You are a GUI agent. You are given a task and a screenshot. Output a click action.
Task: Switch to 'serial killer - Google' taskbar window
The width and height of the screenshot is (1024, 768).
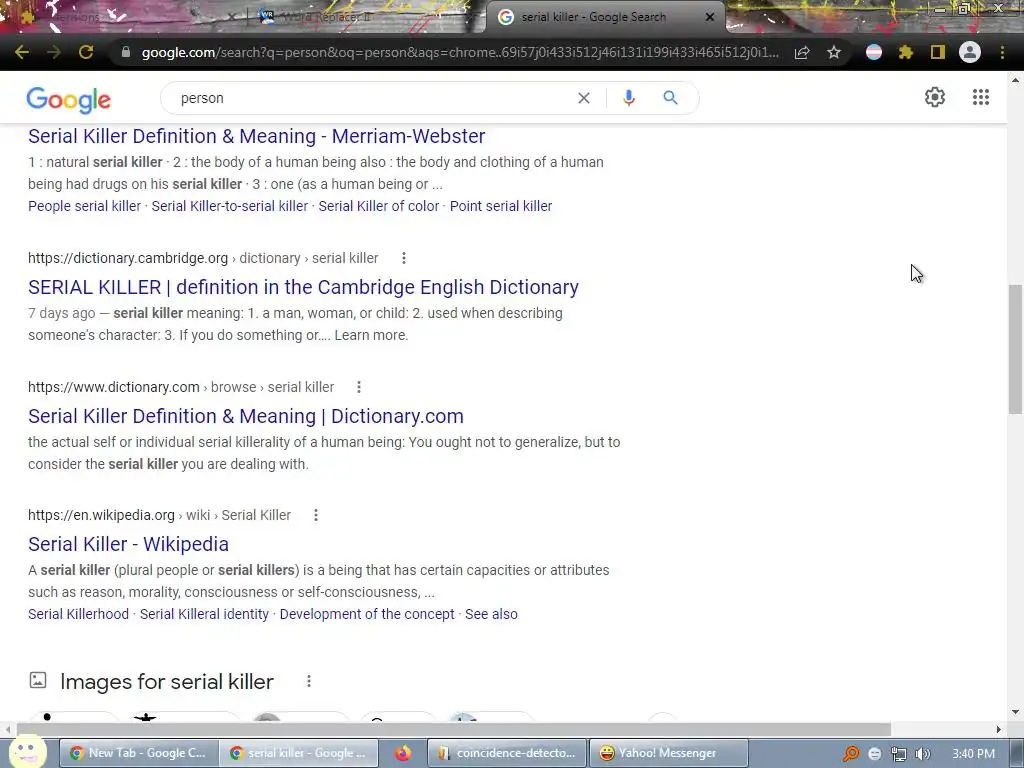point(298,753)
